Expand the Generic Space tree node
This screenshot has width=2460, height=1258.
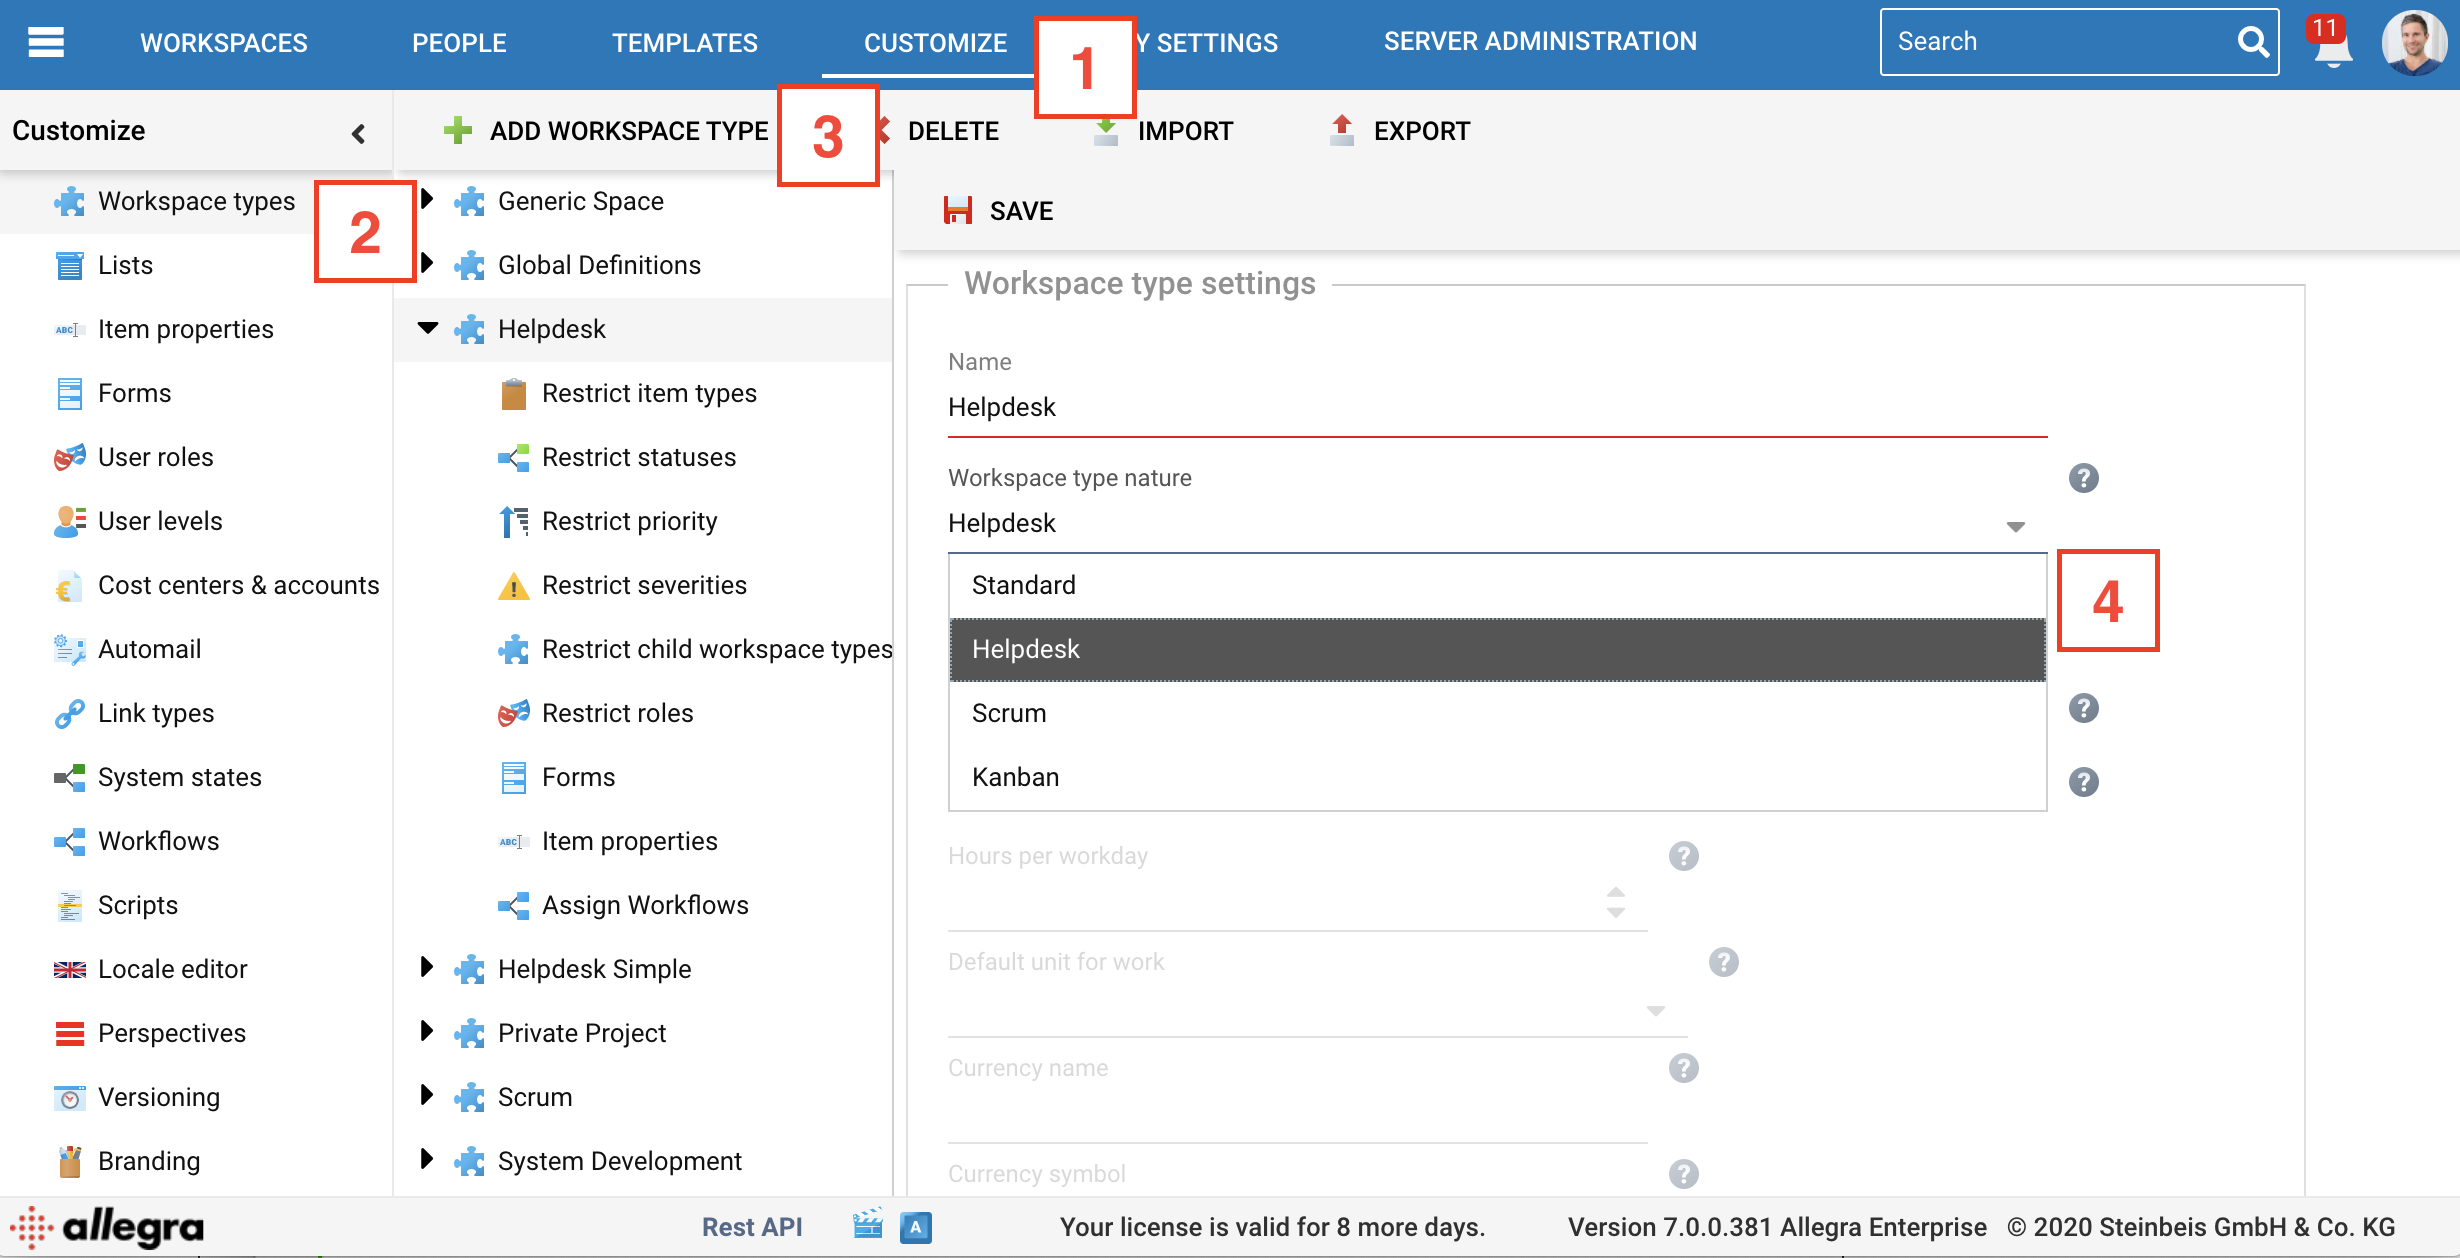428,200
